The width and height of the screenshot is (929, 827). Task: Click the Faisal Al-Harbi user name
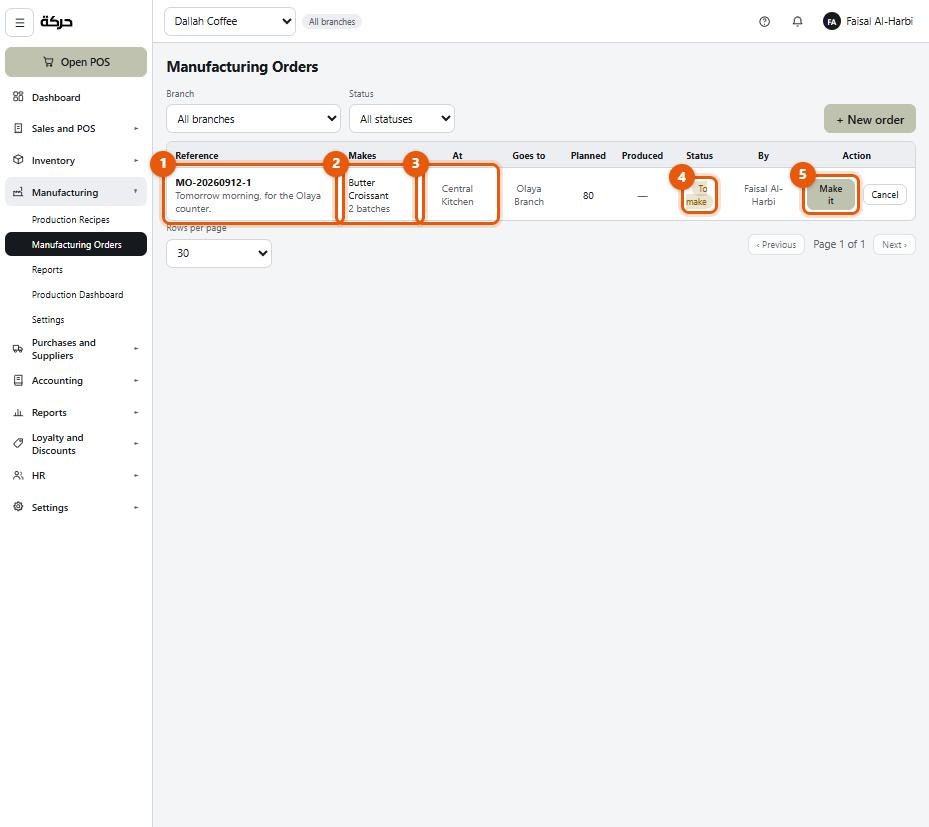pos(879,21)
